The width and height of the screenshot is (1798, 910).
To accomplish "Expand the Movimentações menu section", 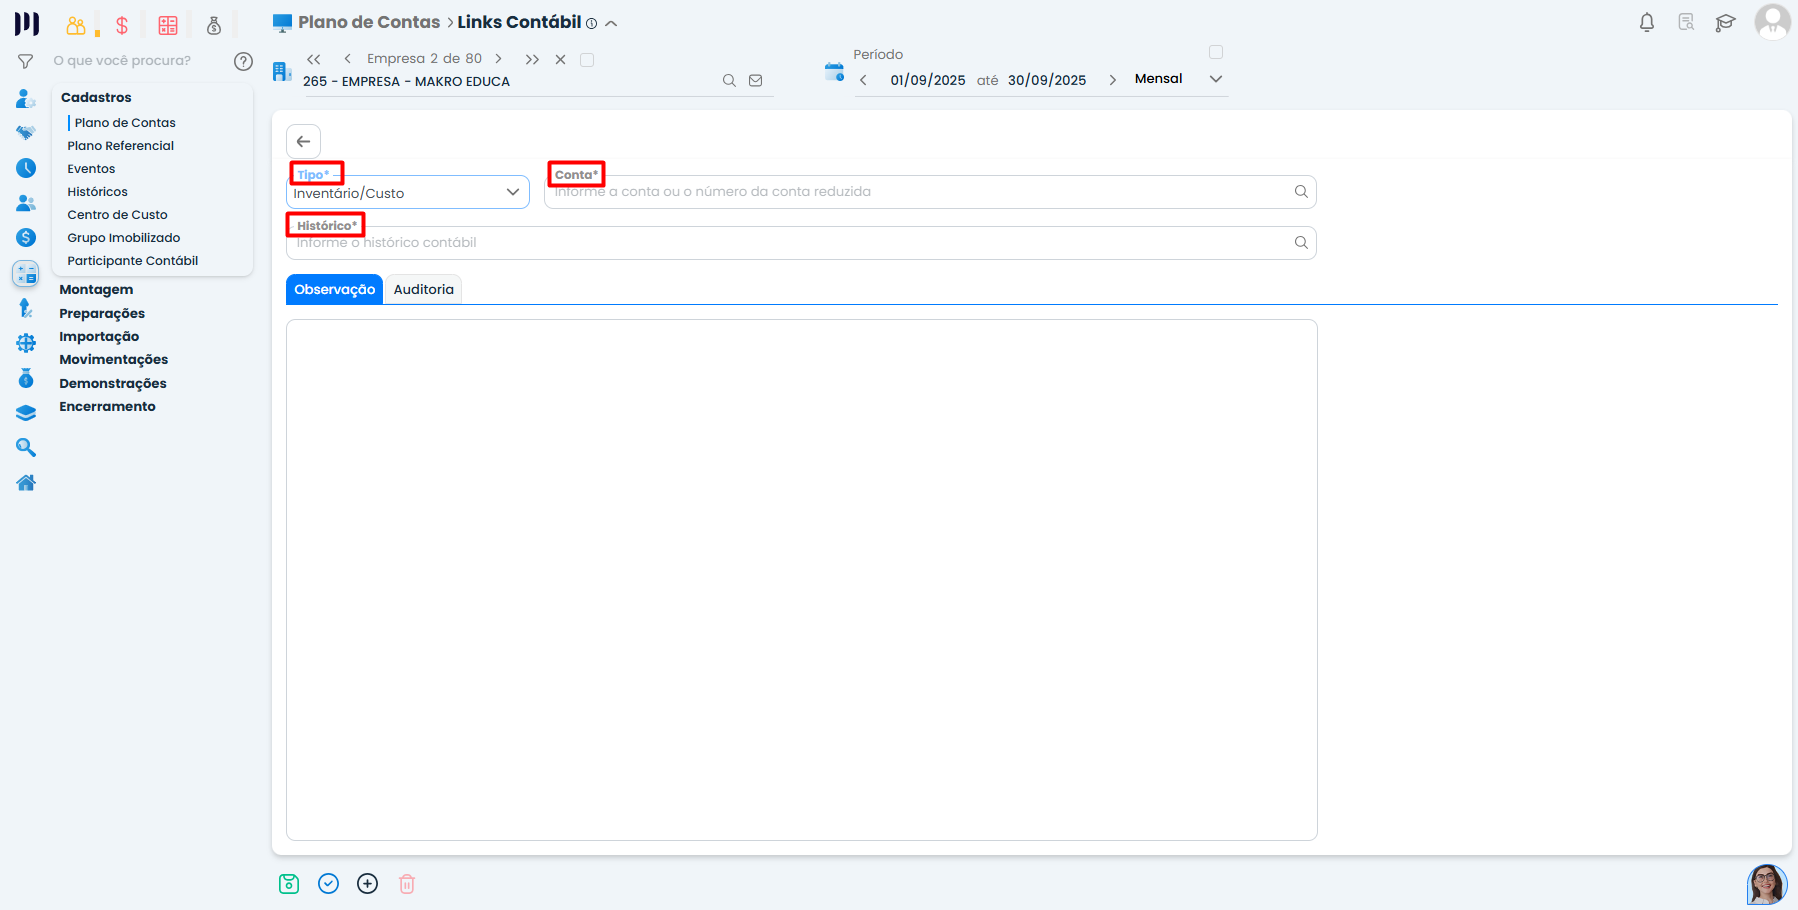I will pyautogui.click(x=113, y=360).
